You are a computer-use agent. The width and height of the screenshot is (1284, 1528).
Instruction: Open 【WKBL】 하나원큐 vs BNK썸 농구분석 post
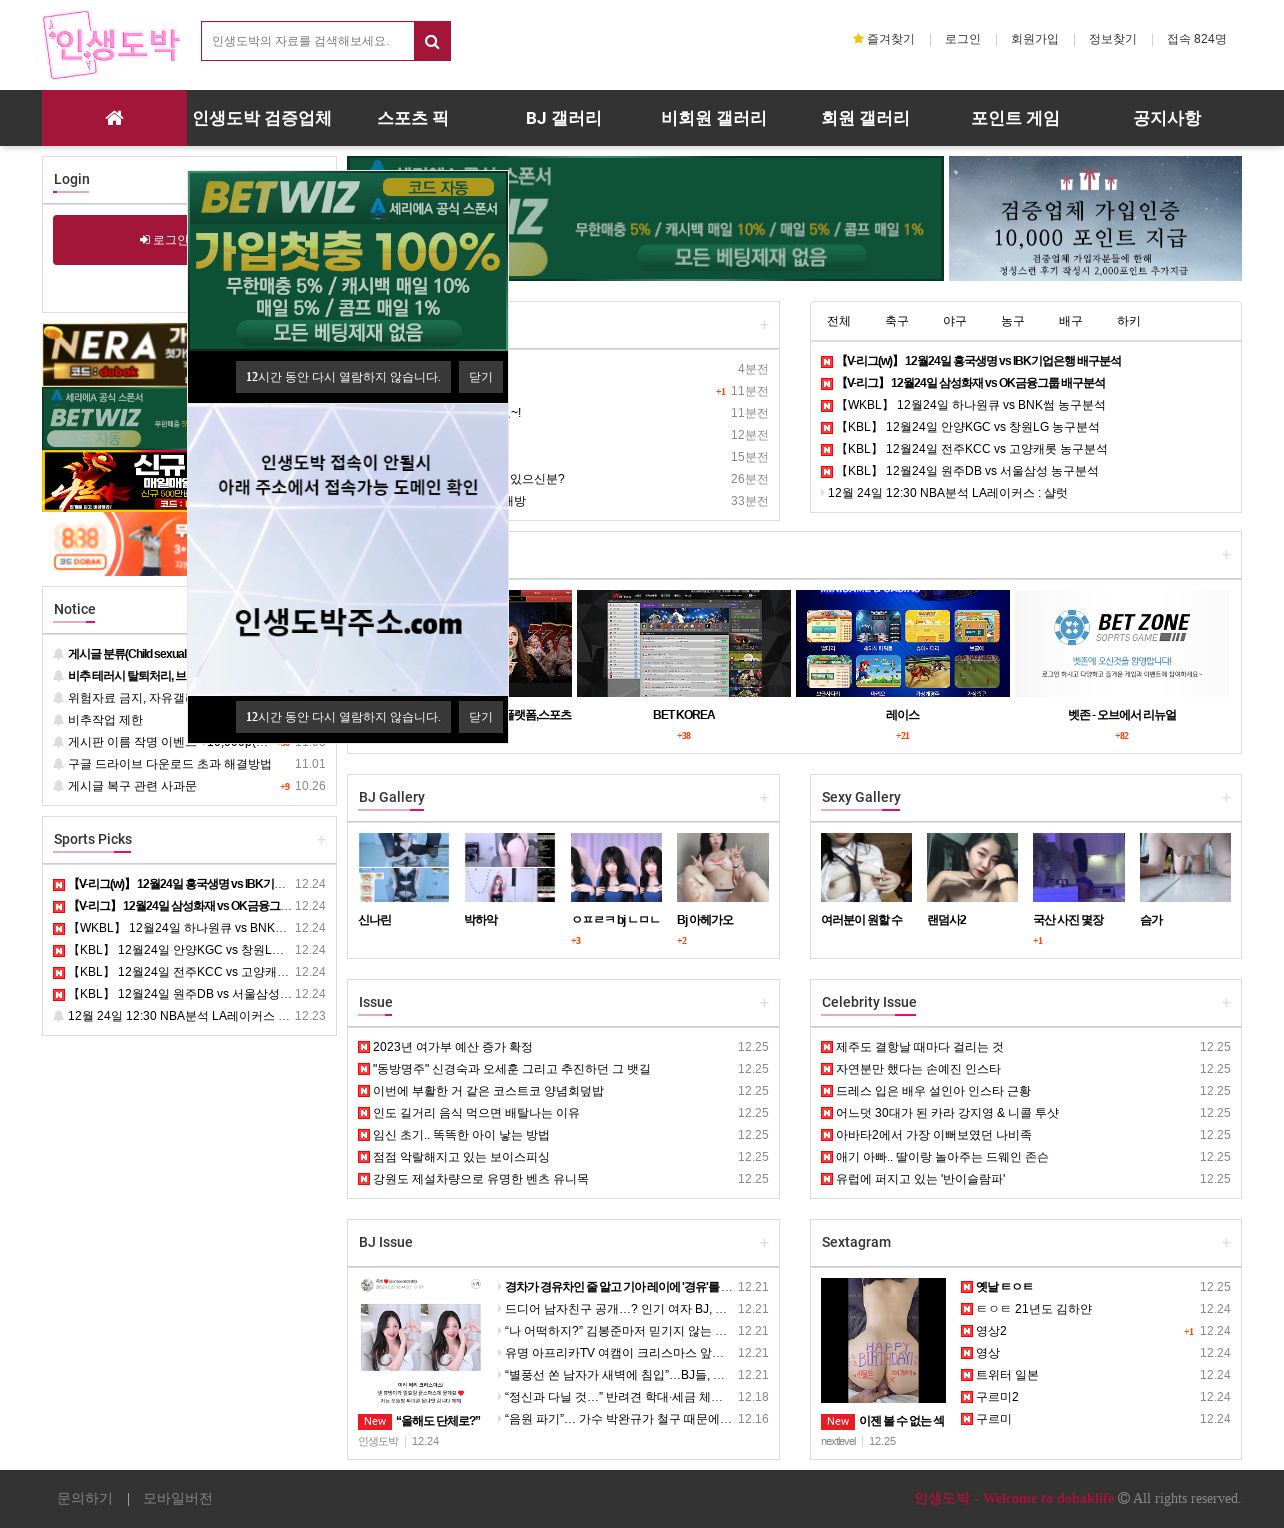971,405
